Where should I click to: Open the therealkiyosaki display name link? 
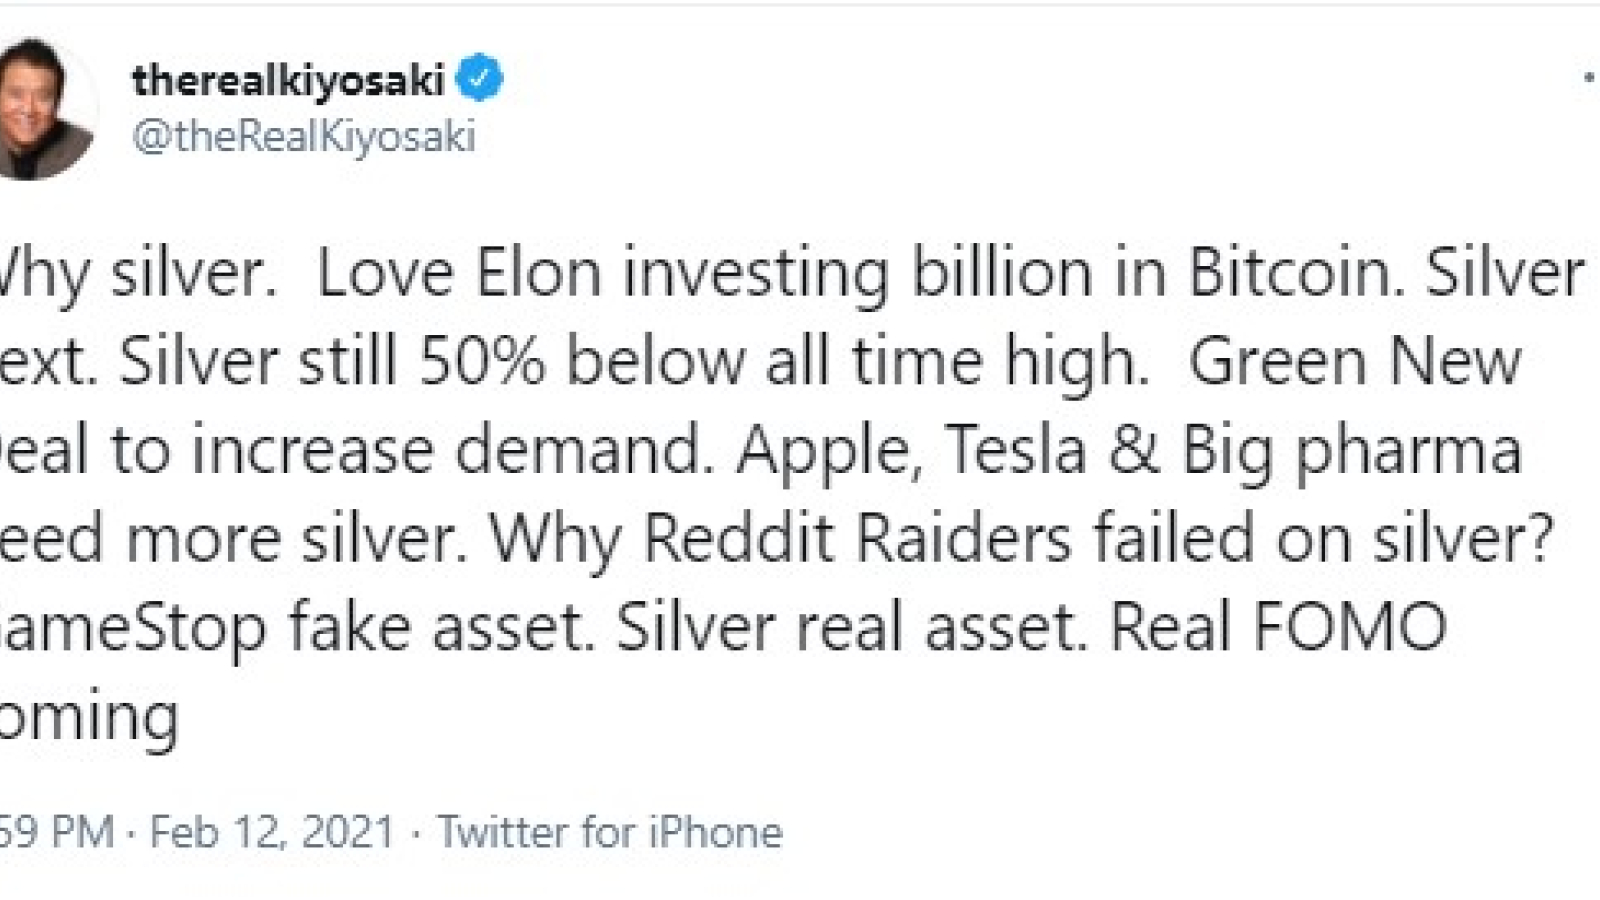click(x=288, y=79)
